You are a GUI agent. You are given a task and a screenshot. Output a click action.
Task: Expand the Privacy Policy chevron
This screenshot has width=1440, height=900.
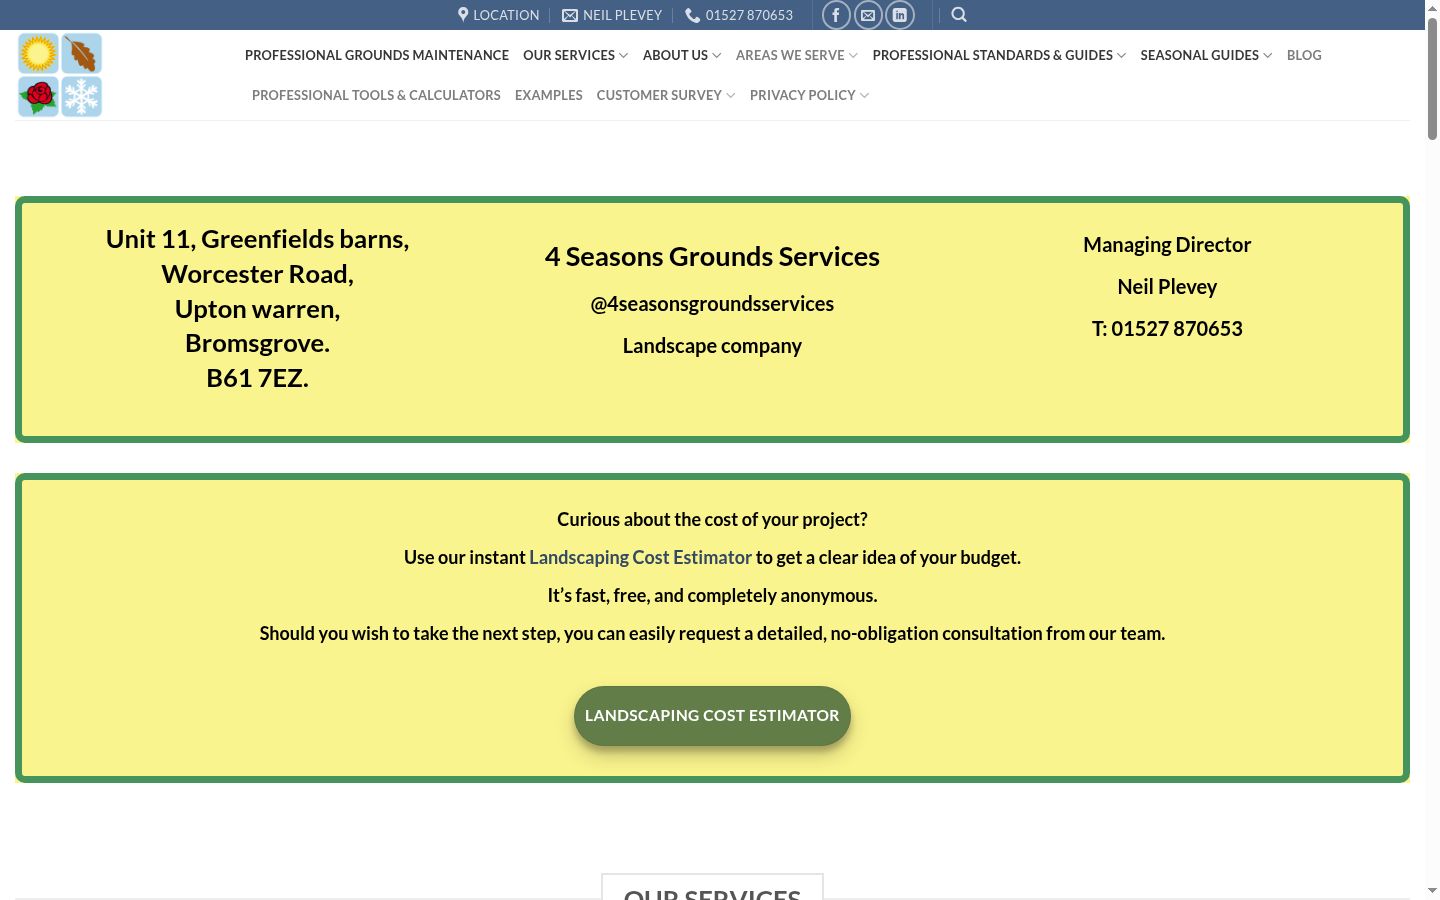coord(864,96)
